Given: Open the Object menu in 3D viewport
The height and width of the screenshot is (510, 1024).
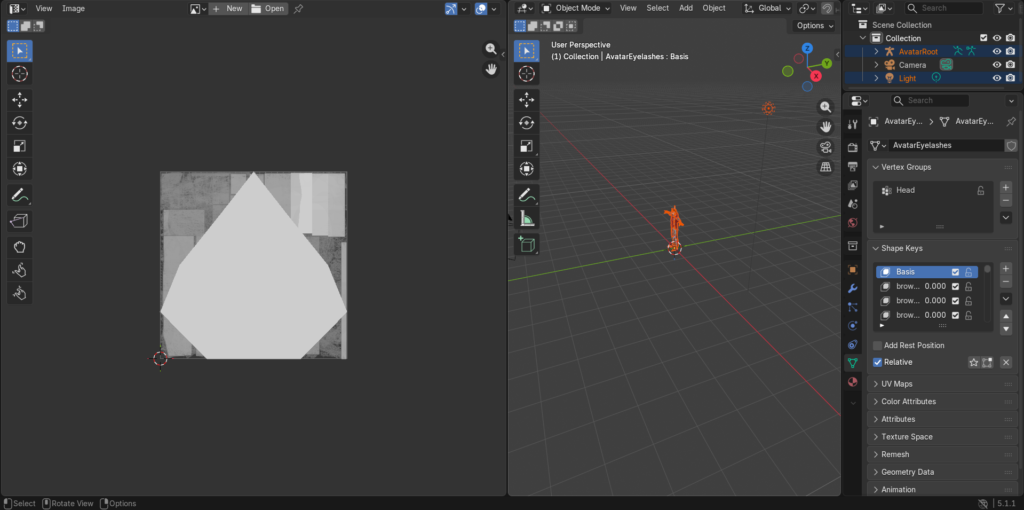Looking at the screenshot, I should [714, 8].
